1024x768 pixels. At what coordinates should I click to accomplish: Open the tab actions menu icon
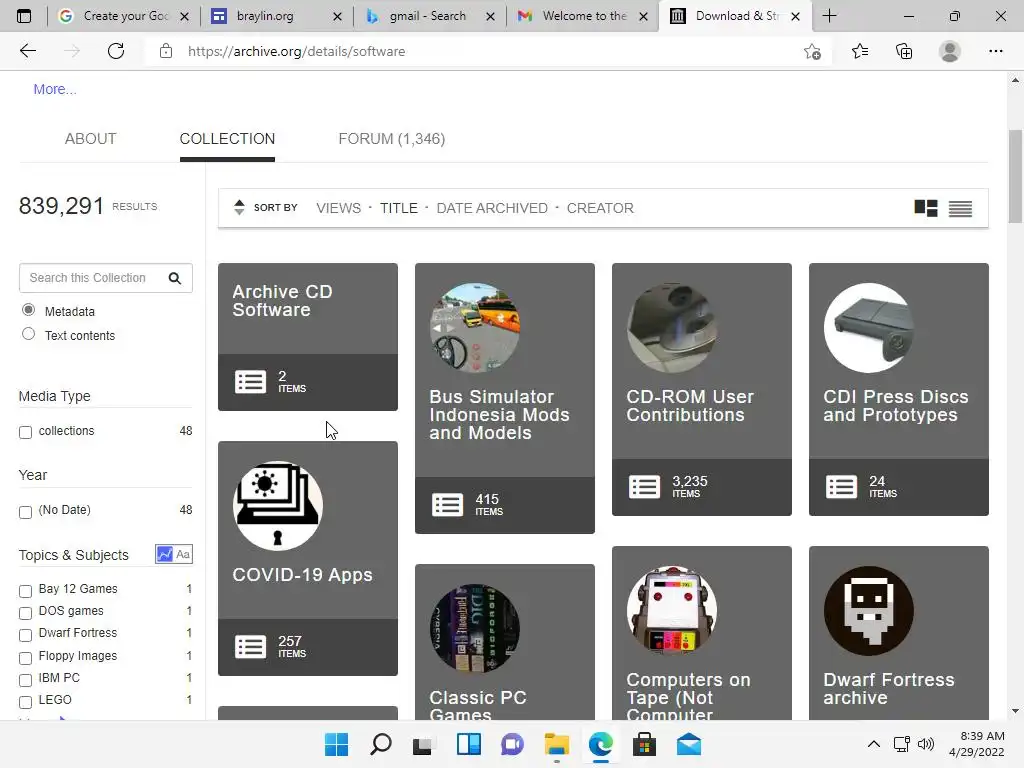click(x=24, y=16)
